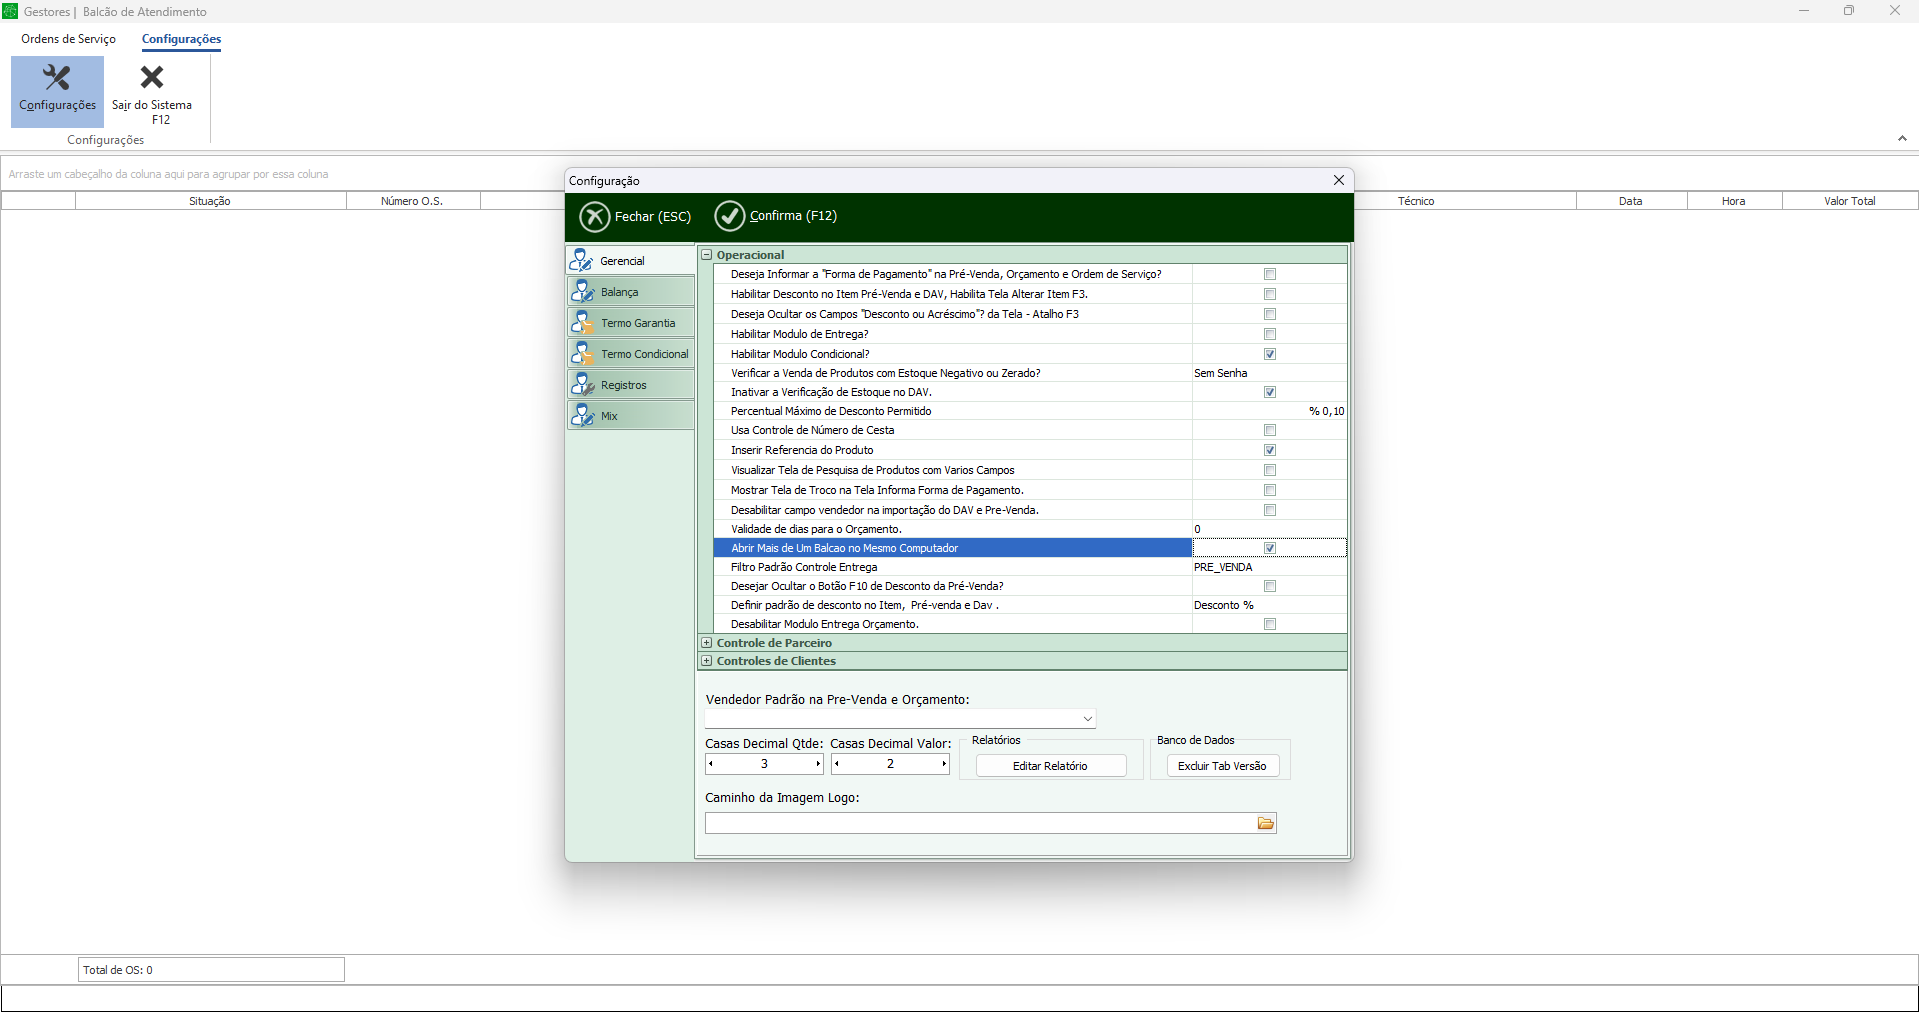Viewport: 1919px width, 1012px height.
Task: Click the Excluir Tab Versão button
Action: [1222, 766]
